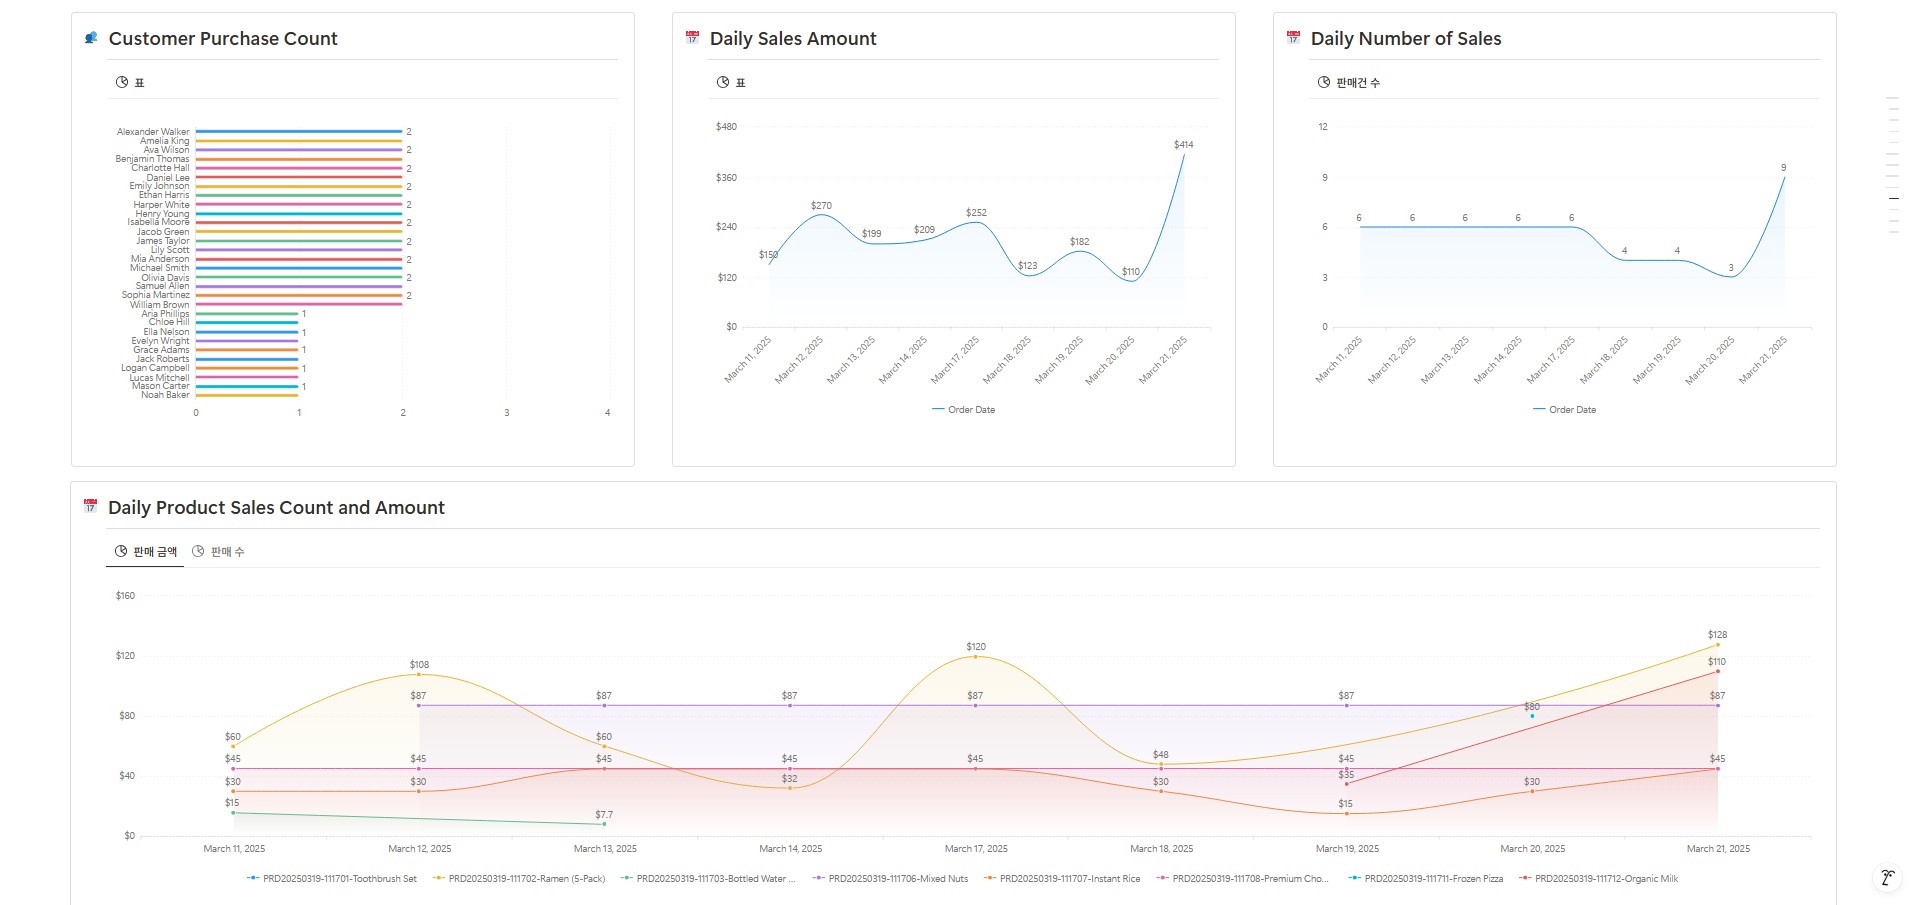Click March 20, 2025 on the product sales chart axis
This screenshot has width=1914, height=905.
(1533, 849)
